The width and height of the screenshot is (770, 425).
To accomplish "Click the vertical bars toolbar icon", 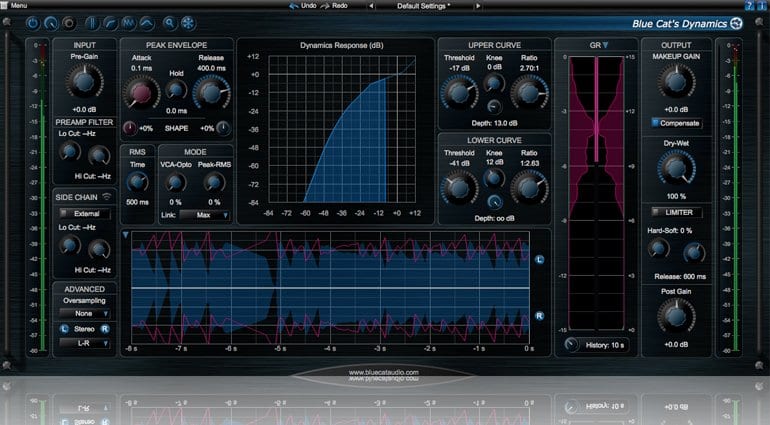I will [92, 23].
